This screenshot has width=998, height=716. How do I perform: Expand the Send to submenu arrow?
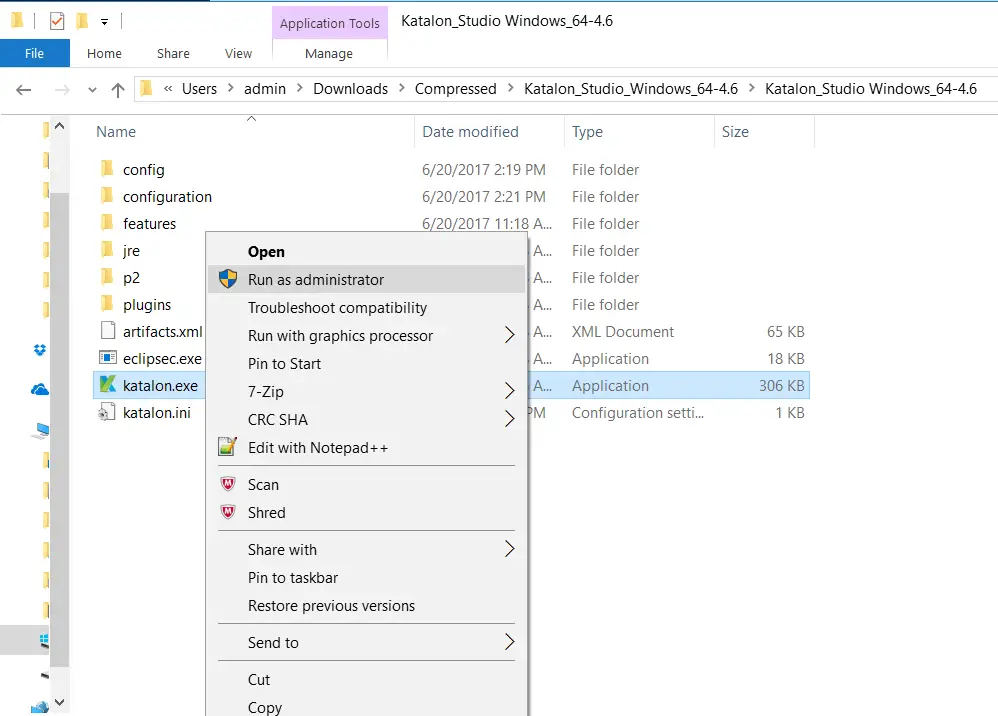[509, 642]
